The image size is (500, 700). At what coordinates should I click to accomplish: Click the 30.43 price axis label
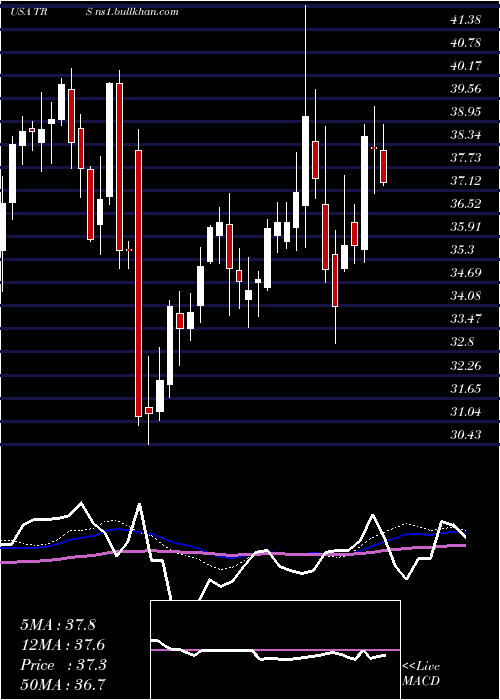[465, 435]
